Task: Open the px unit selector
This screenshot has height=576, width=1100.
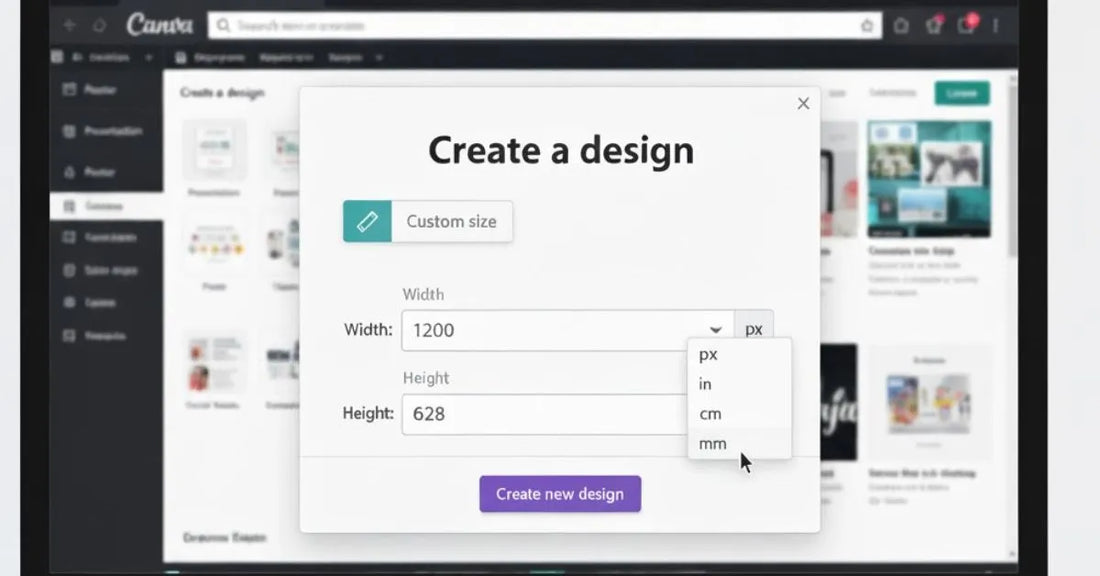Action: pos(754,330)
